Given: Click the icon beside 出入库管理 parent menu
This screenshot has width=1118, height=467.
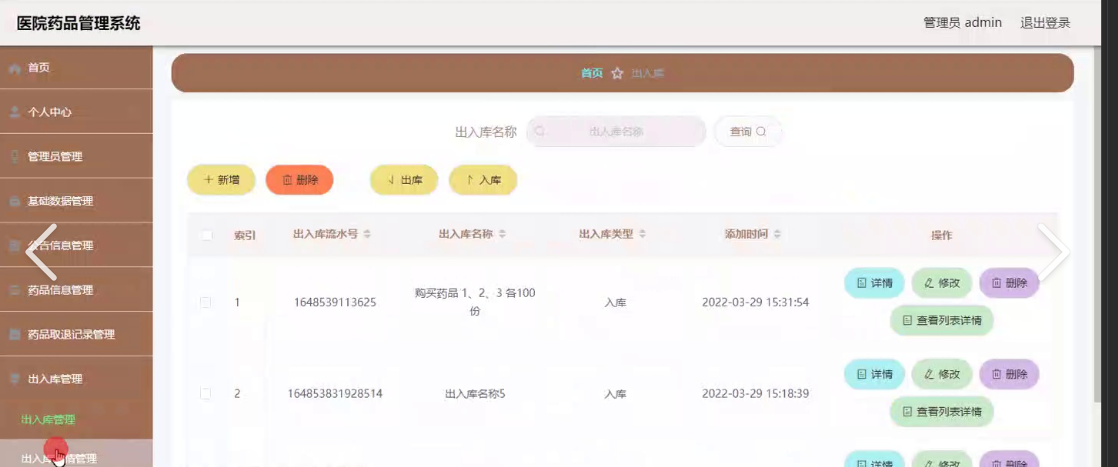Looking at the screenshot, I should click(x=15, y=379).
